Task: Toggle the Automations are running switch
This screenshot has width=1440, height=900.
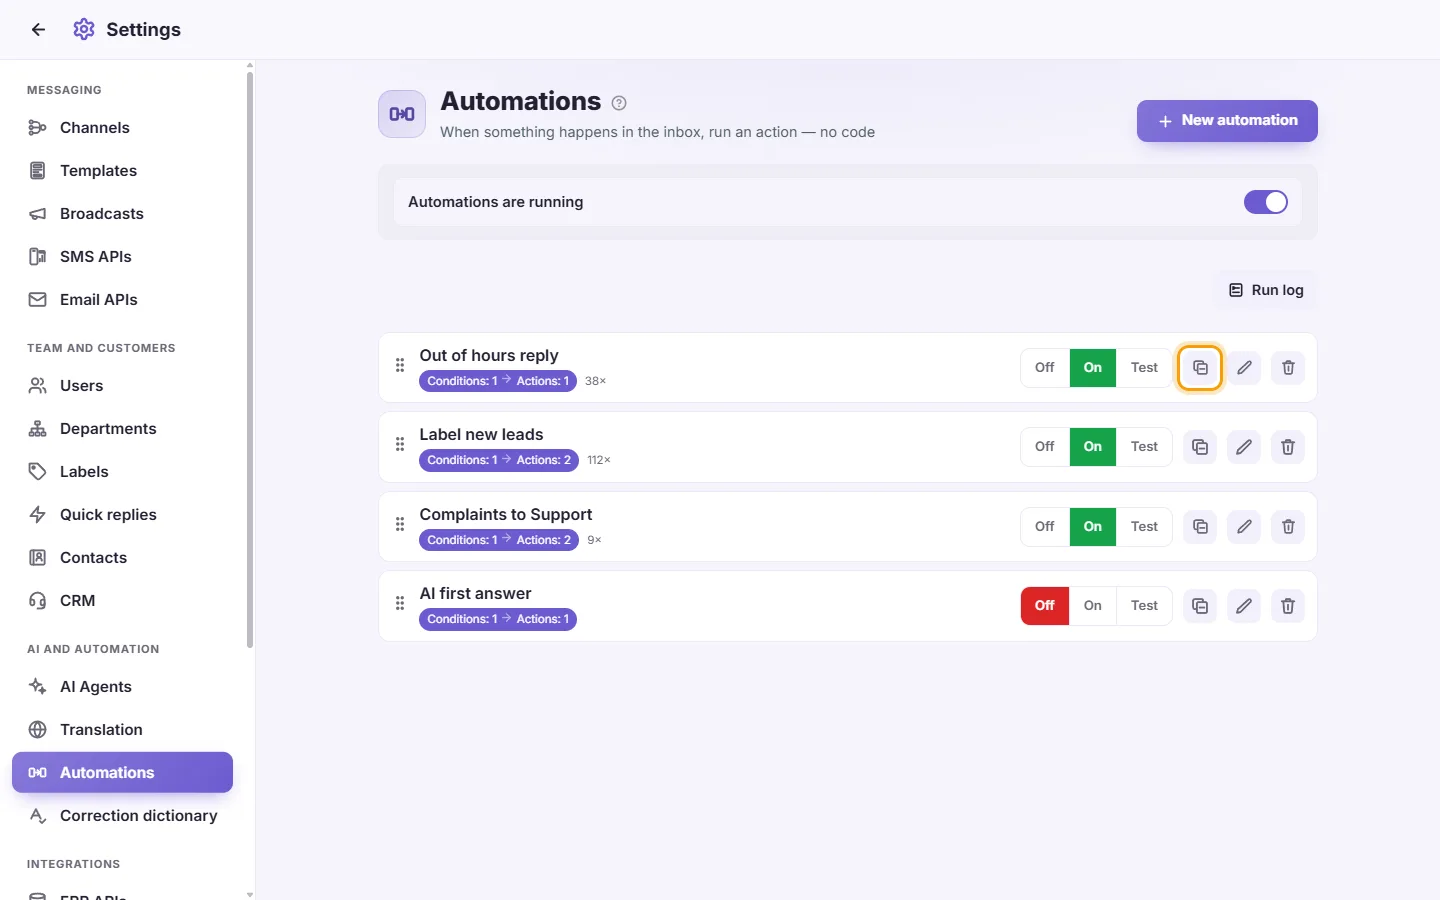Action: (1266, 202)
